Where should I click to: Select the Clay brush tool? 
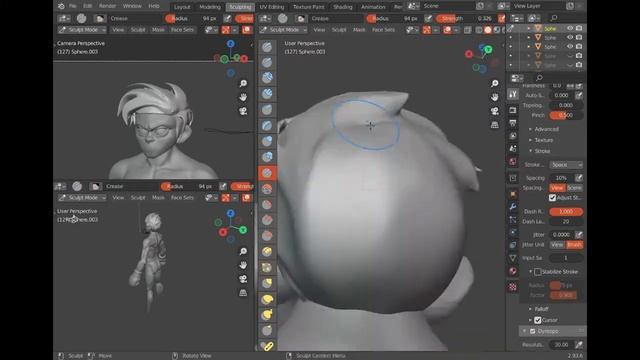[x=267, y=78]
